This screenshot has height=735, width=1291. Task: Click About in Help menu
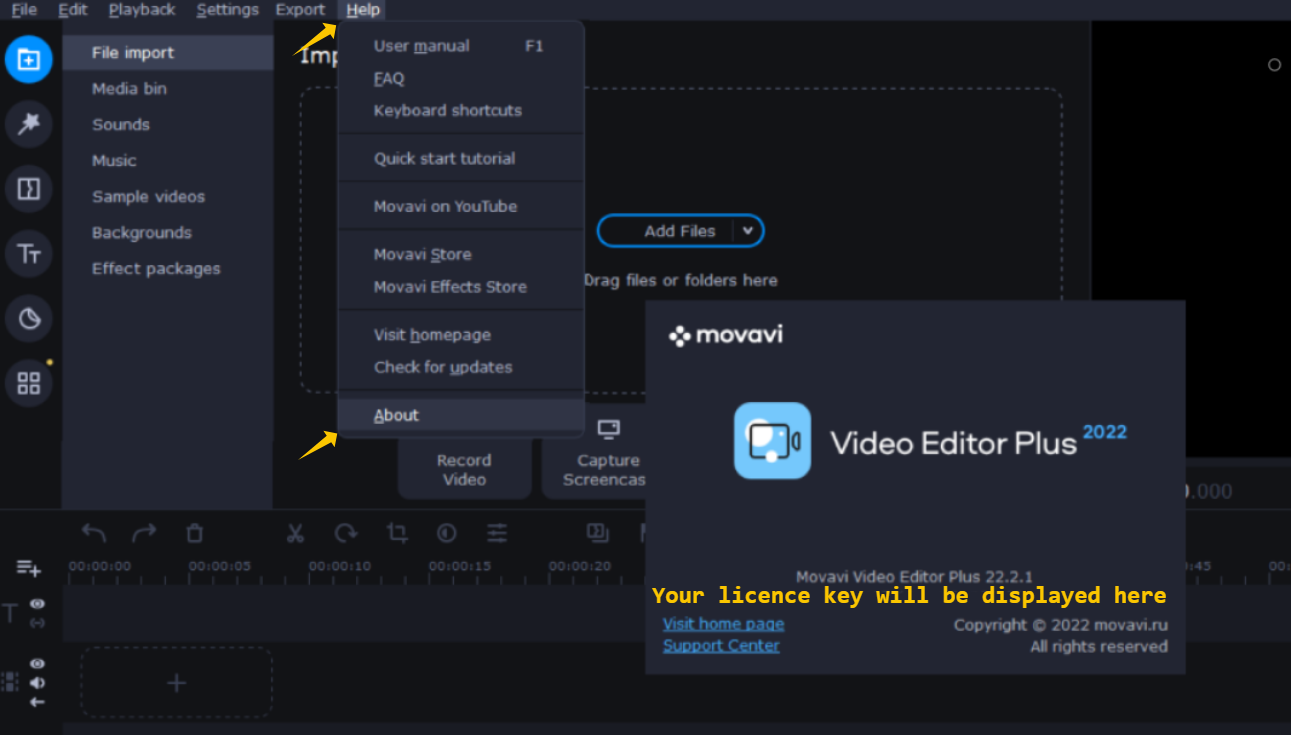[x=461, y=415]
